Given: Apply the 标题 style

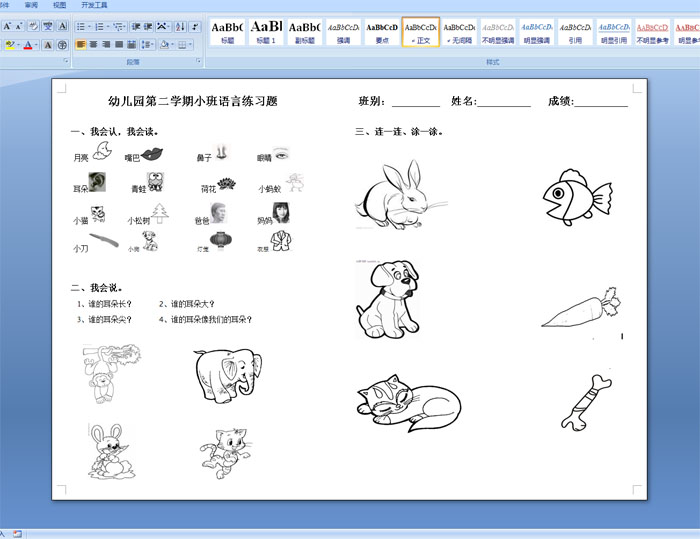Looking at the screenshot, I should tap(227, 32).
